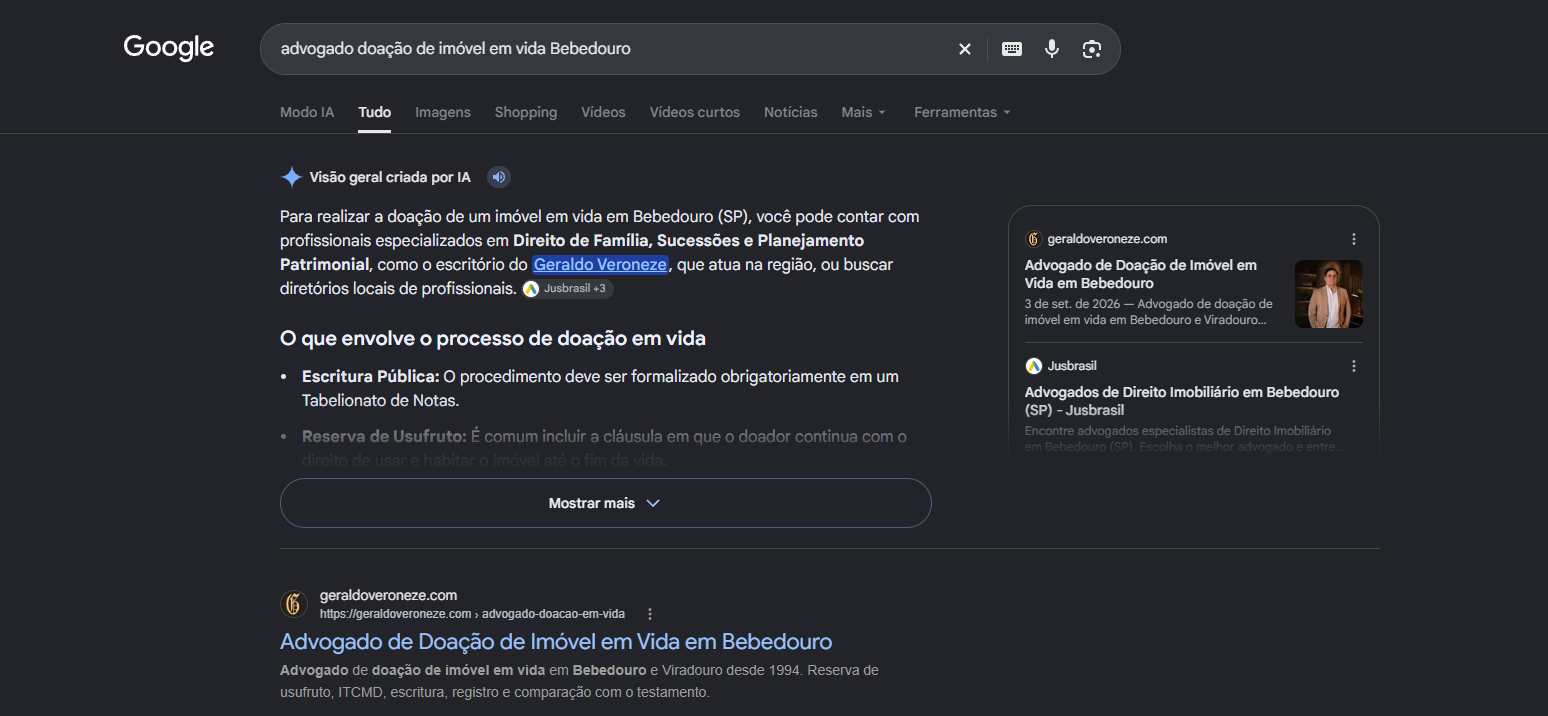Click Escritura Pública bullet text
Screen dimensions: 1548x716
(x=600, y=388)
